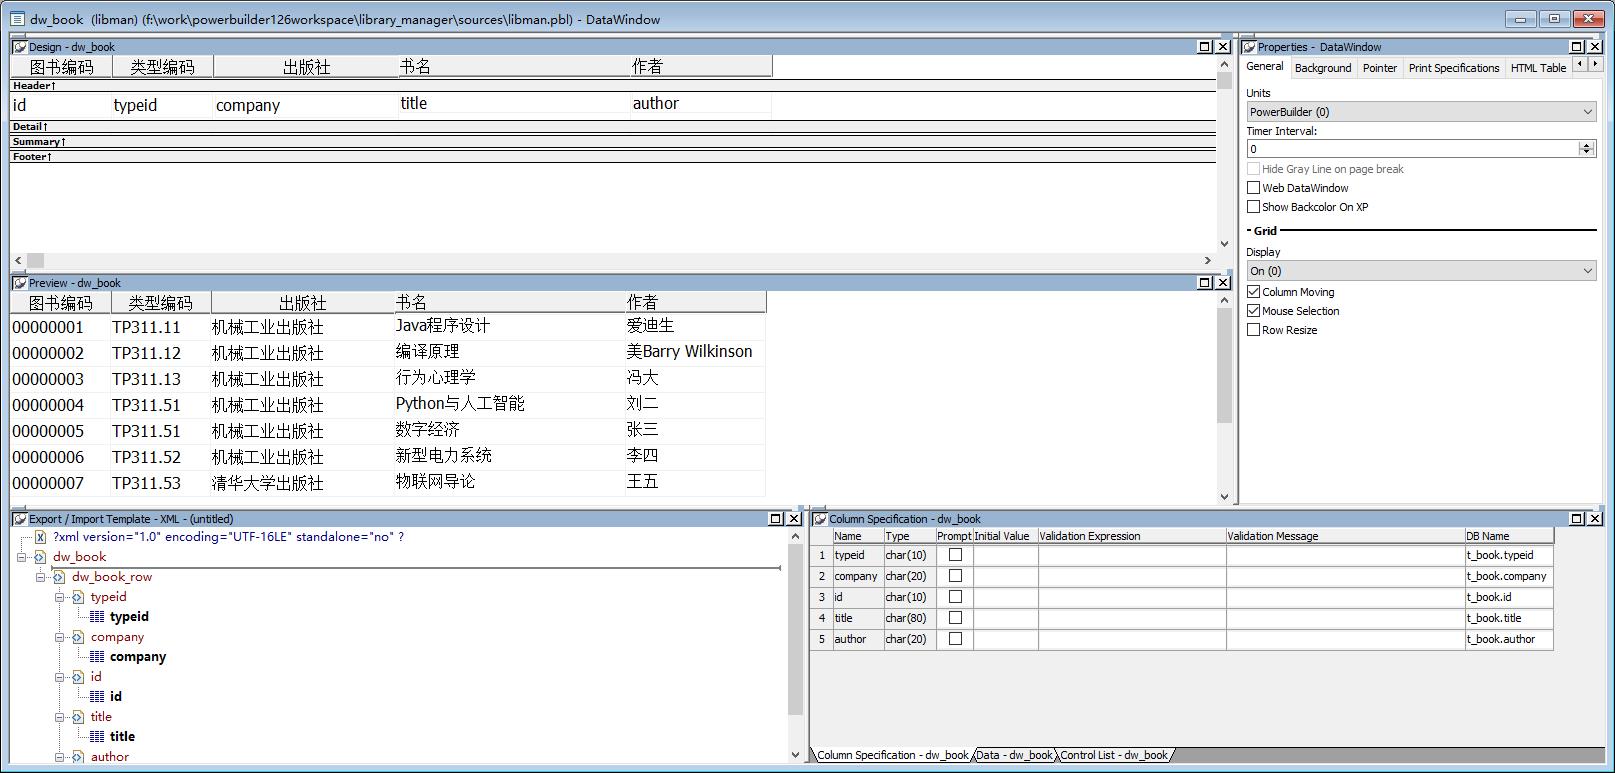Click the Timer Interval spinner arrows
This screenshot has width=1615, height=773.
[x=1586, y=149]
